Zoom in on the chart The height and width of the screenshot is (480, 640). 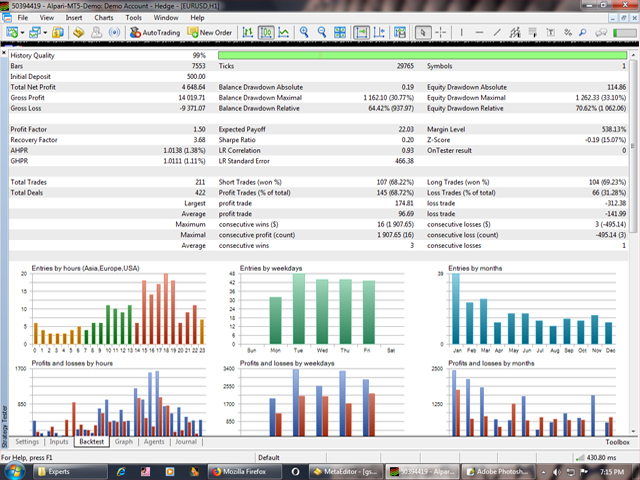click(x=304, y=32)
